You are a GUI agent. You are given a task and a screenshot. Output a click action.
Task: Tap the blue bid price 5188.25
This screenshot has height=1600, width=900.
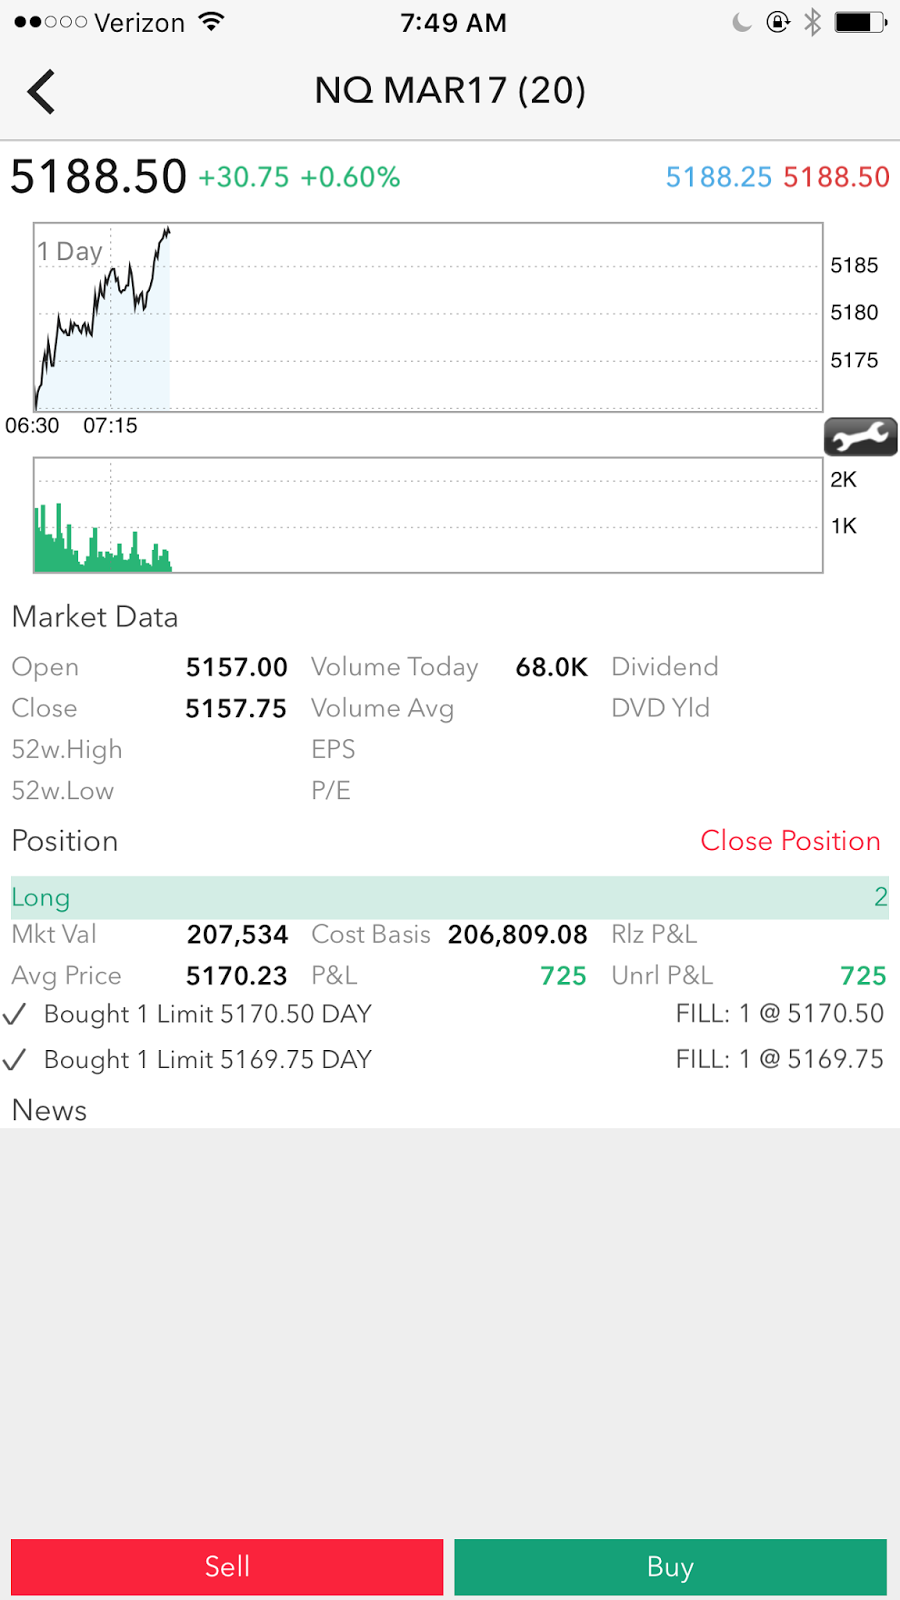coord(719,177)
